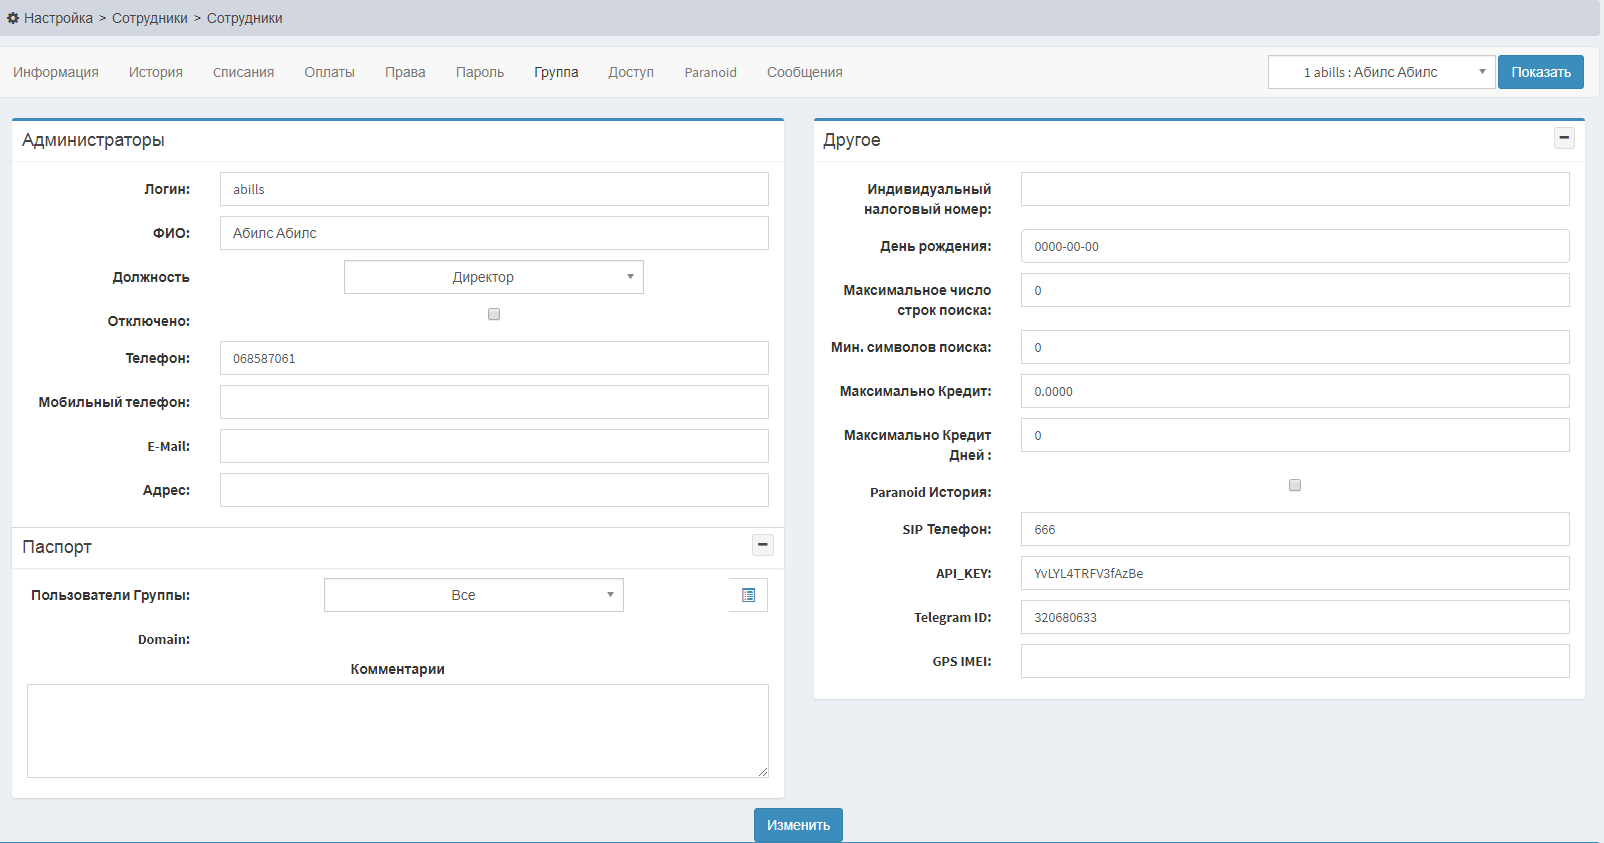
Task: Open the user group list icon button
Action: tap(748, 595)
